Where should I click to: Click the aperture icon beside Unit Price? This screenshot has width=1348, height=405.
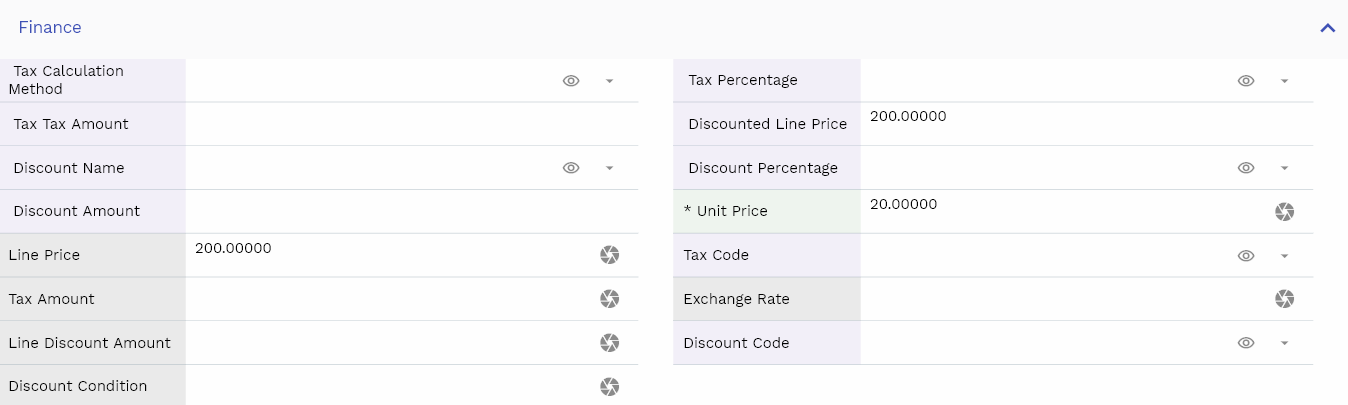tap(1285, 211)
